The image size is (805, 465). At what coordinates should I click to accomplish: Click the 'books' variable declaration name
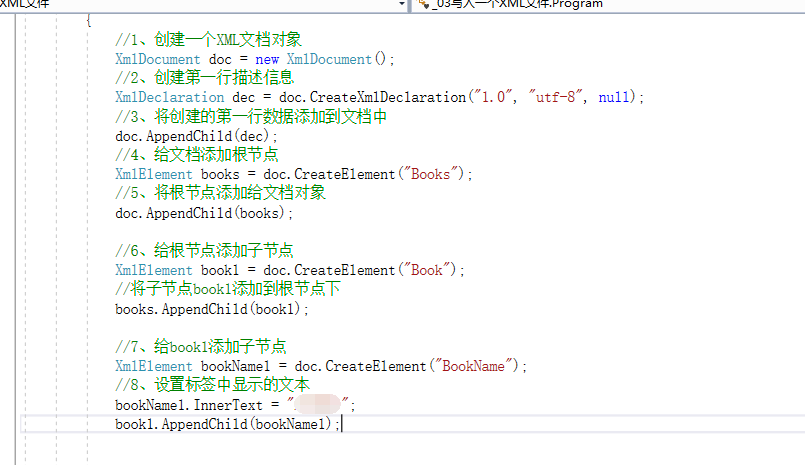pos(220,175)
